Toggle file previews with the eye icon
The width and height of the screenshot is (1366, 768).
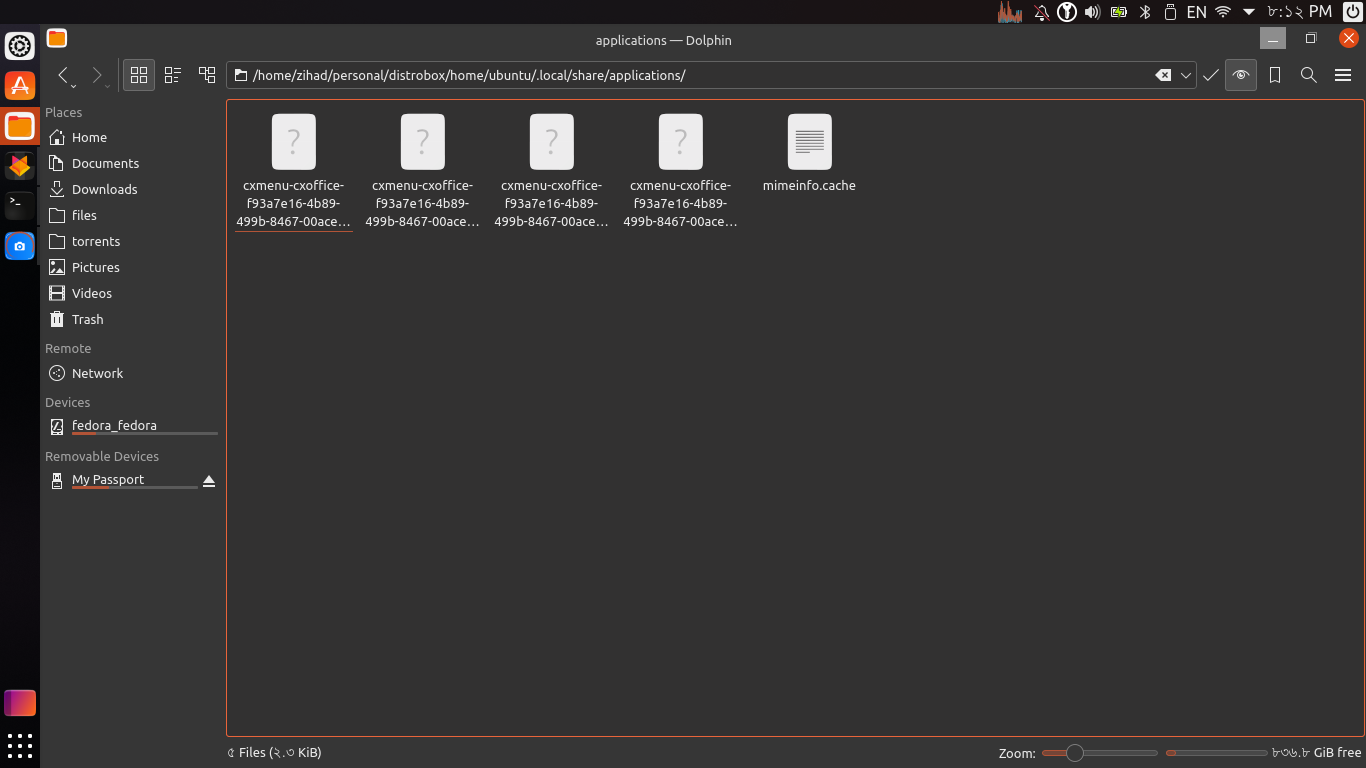1241,75
